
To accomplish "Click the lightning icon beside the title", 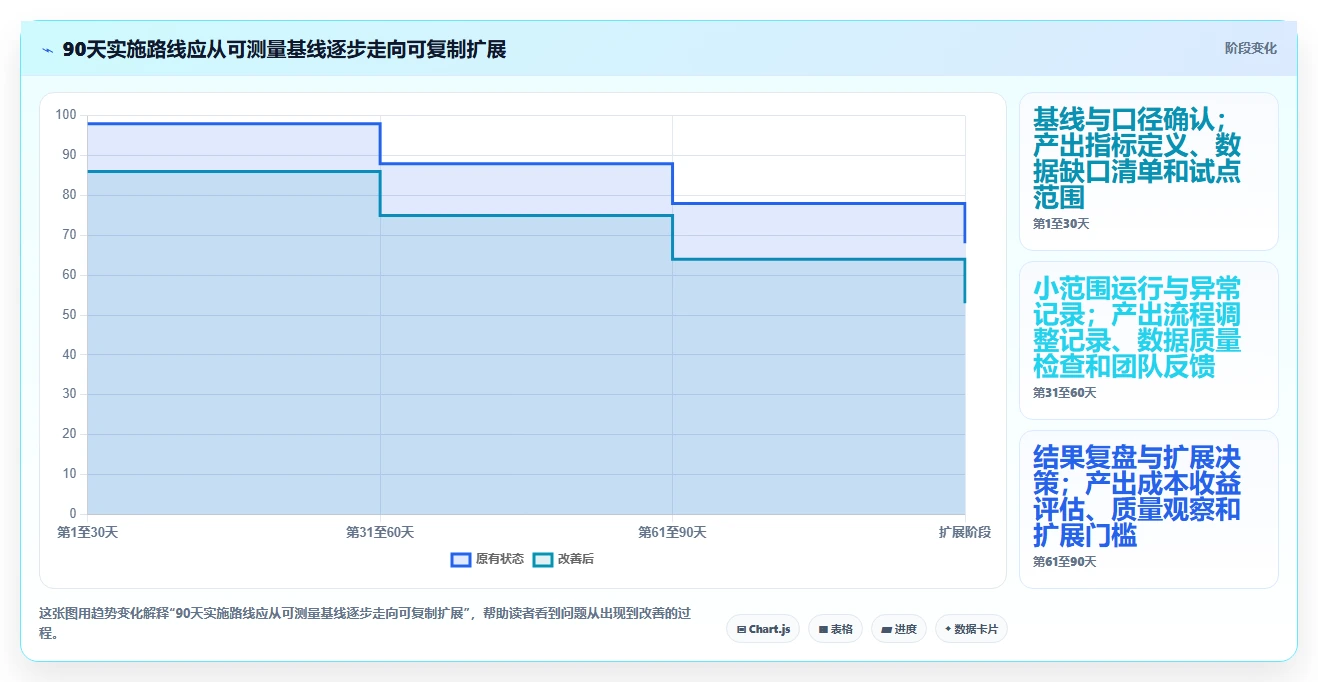I will (x=47, y=50).
